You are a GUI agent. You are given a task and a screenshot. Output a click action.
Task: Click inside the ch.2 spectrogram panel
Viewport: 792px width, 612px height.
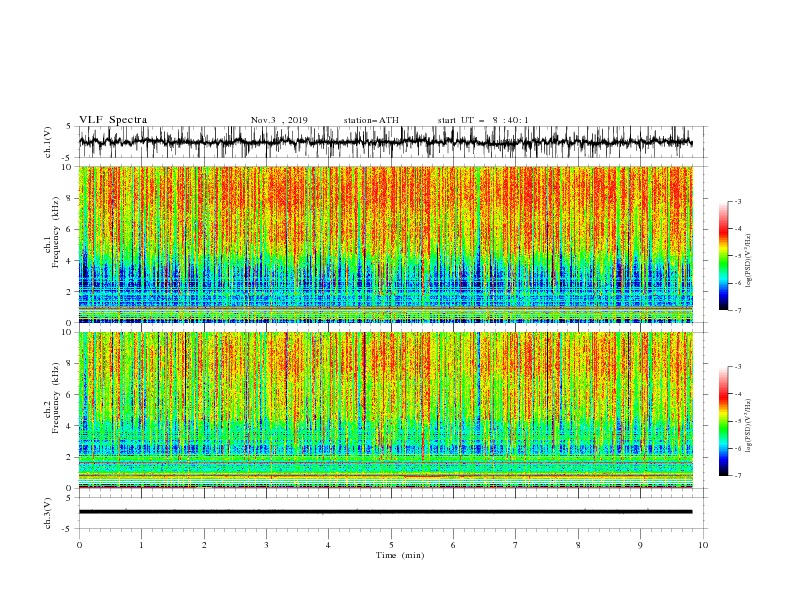point(385,410)
